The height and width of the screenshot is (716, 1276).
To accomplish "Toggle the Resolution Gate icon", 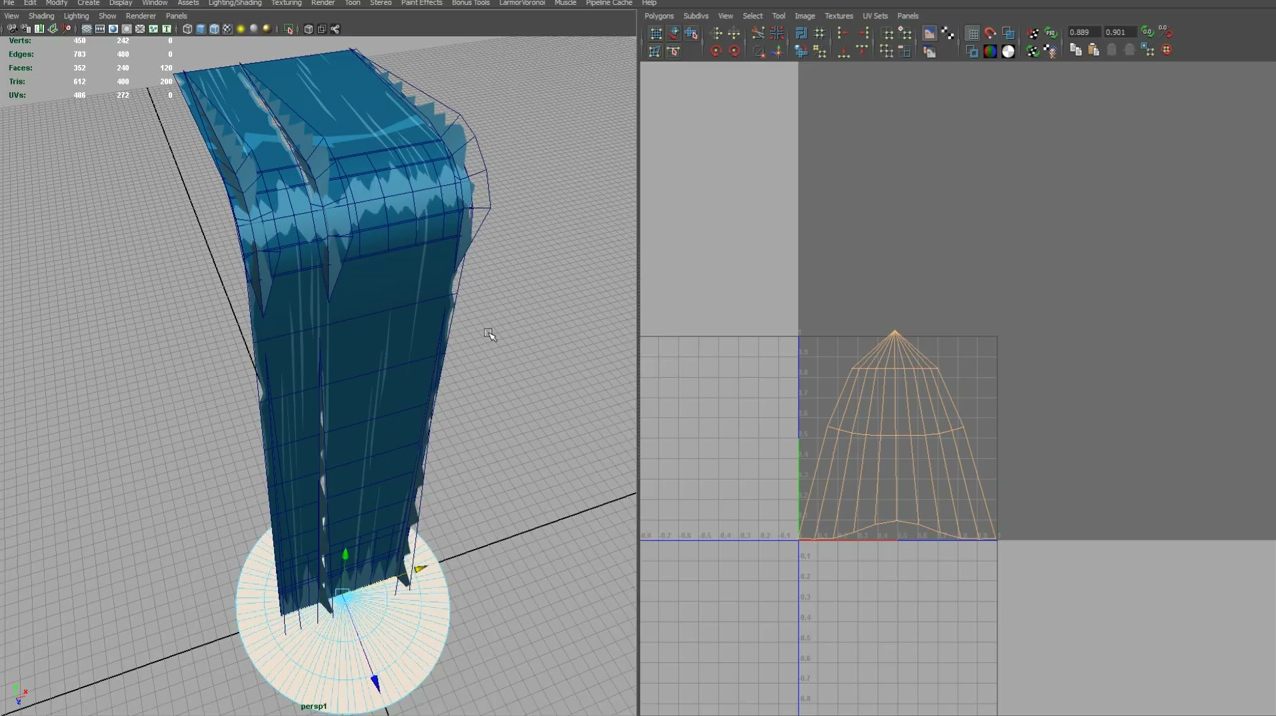I will coord(113,29).
